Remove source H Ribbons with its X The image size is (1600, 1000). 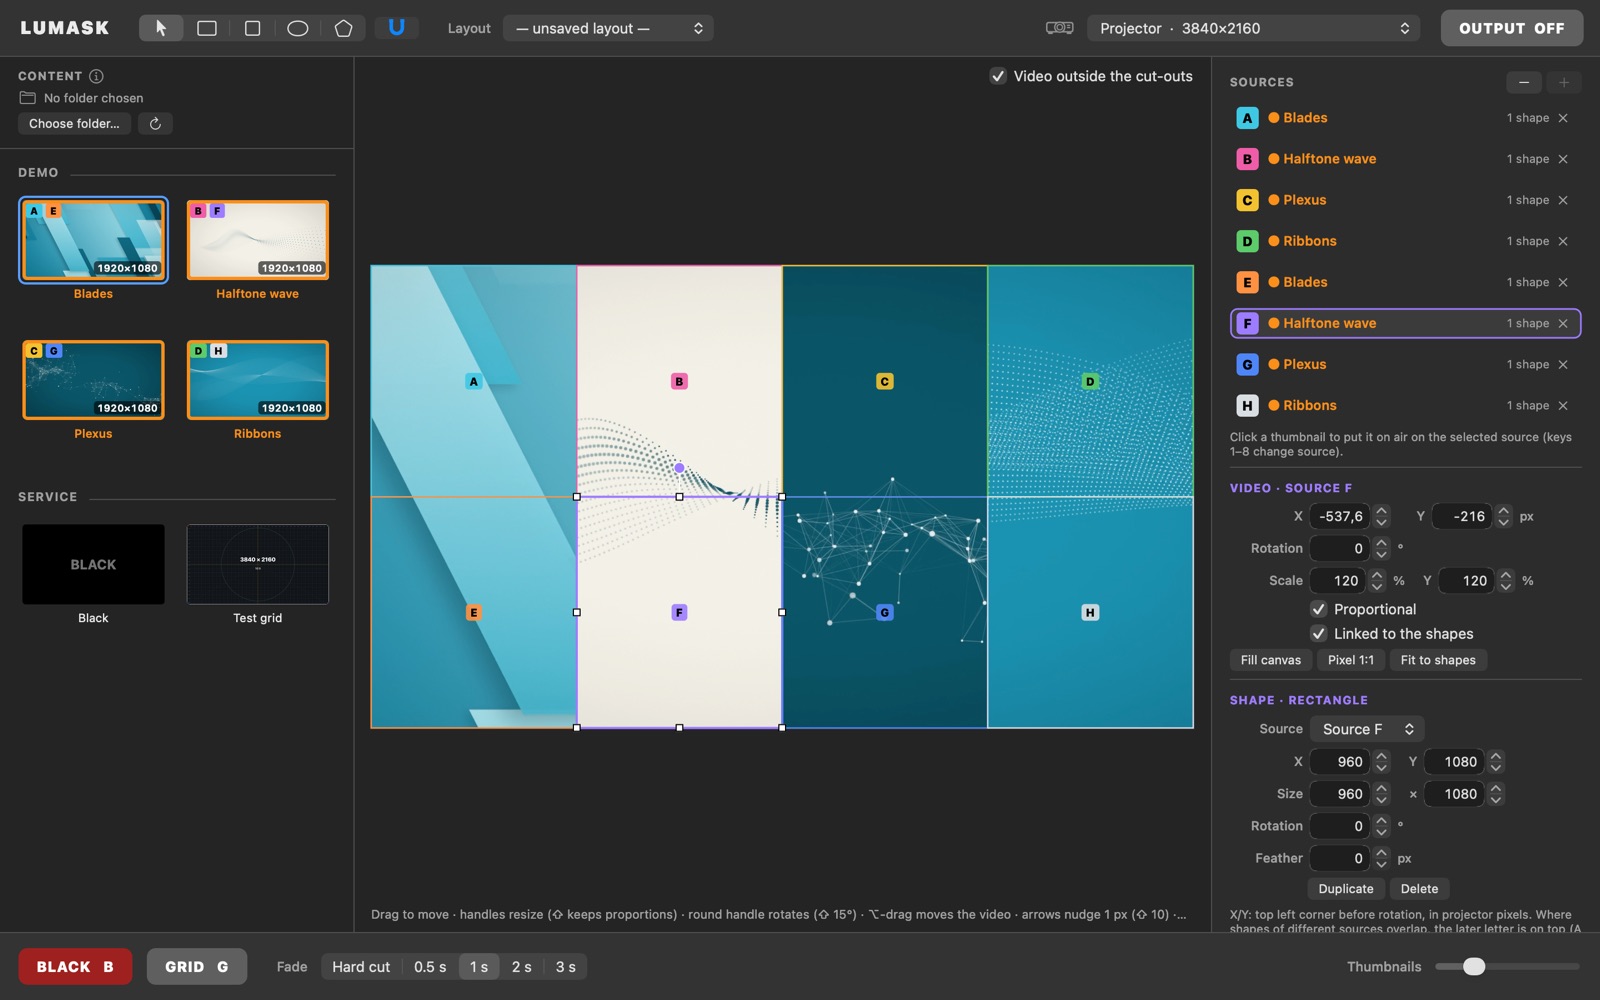(x=1563, y=405)
